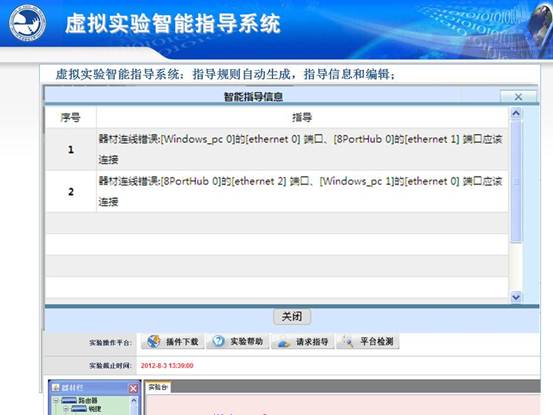Open 插件下载 plugin download
Viewport: 553px width, 415px height.
tap(172, 341)
